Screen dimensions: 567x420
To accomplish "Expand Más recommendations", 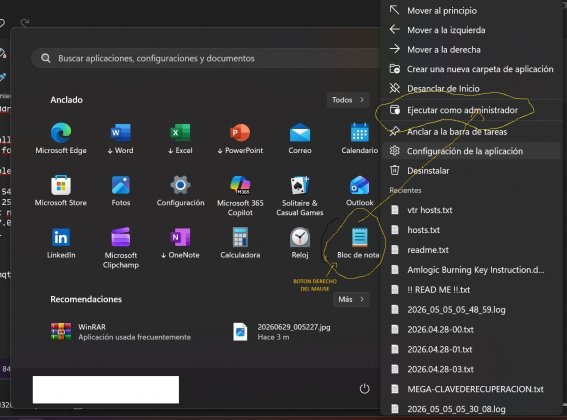I will point(351,299).
